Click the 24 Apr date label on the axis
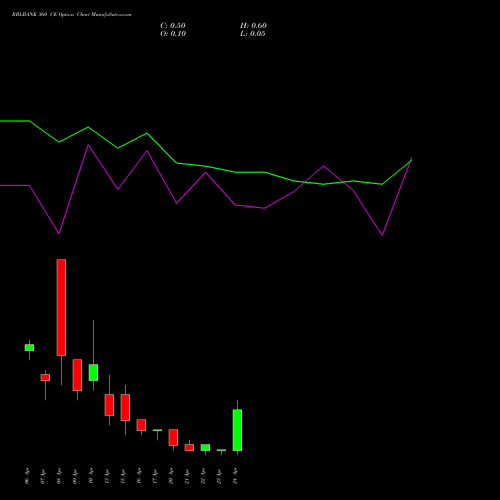This screenshot has height=500, width=500. (x=235, y=476)
